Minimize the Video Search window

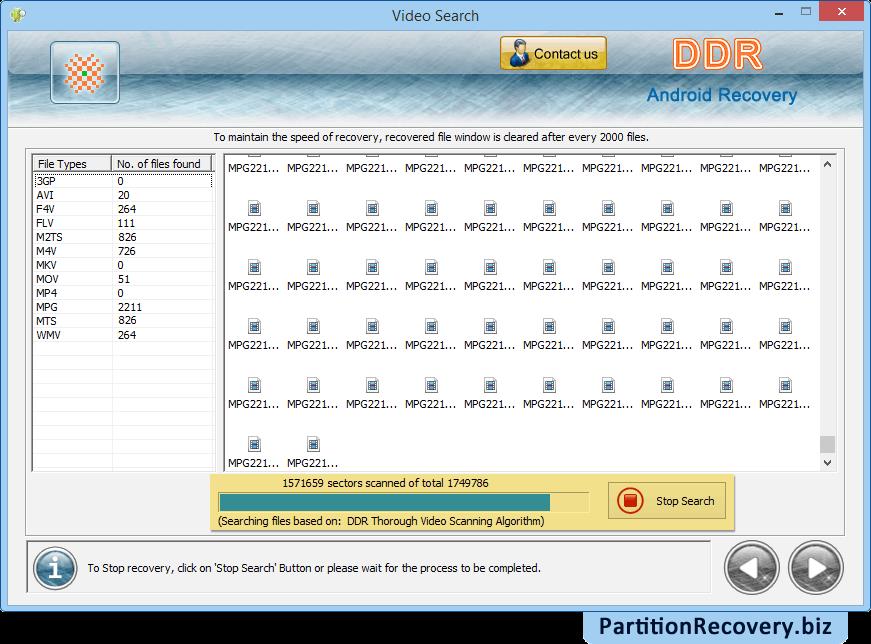(x=779, y=12)
